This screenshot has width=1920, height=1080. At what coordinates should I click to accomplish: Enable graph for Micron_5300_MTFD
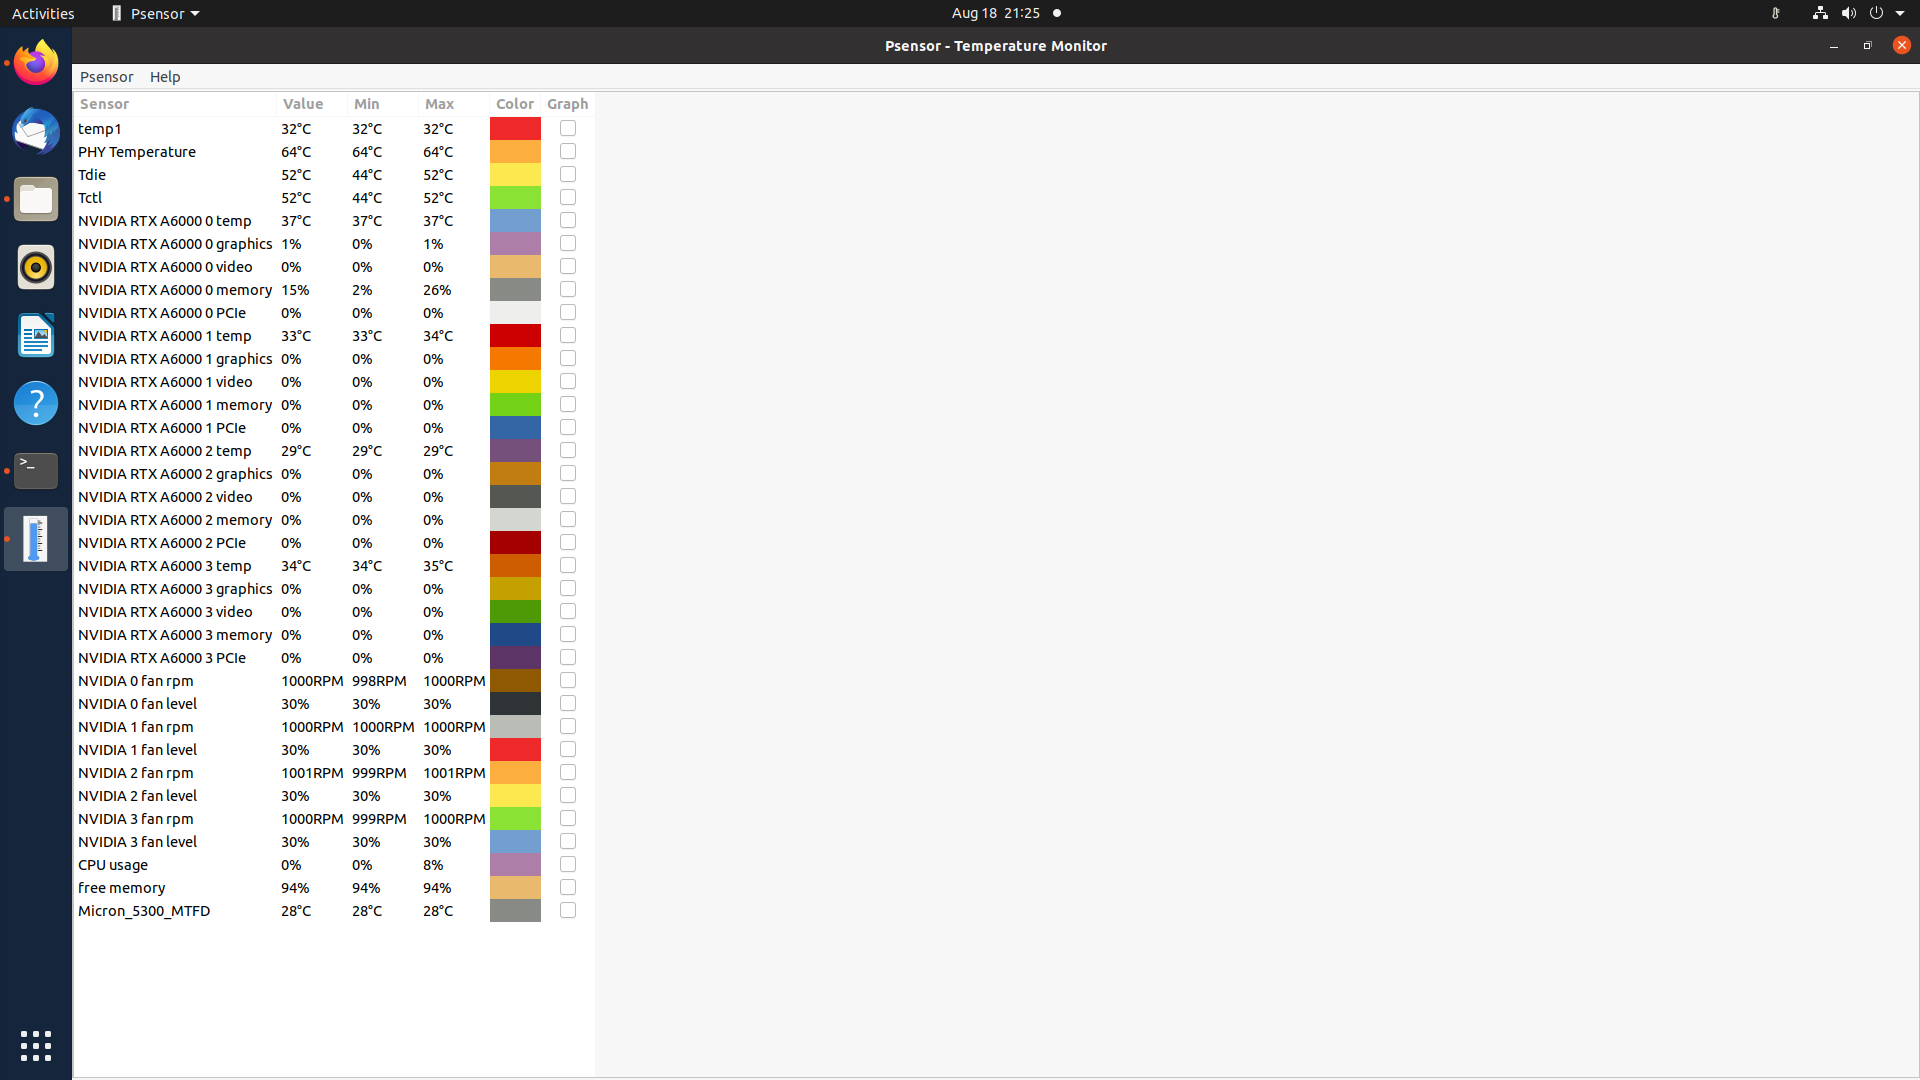tap(568, 910)
